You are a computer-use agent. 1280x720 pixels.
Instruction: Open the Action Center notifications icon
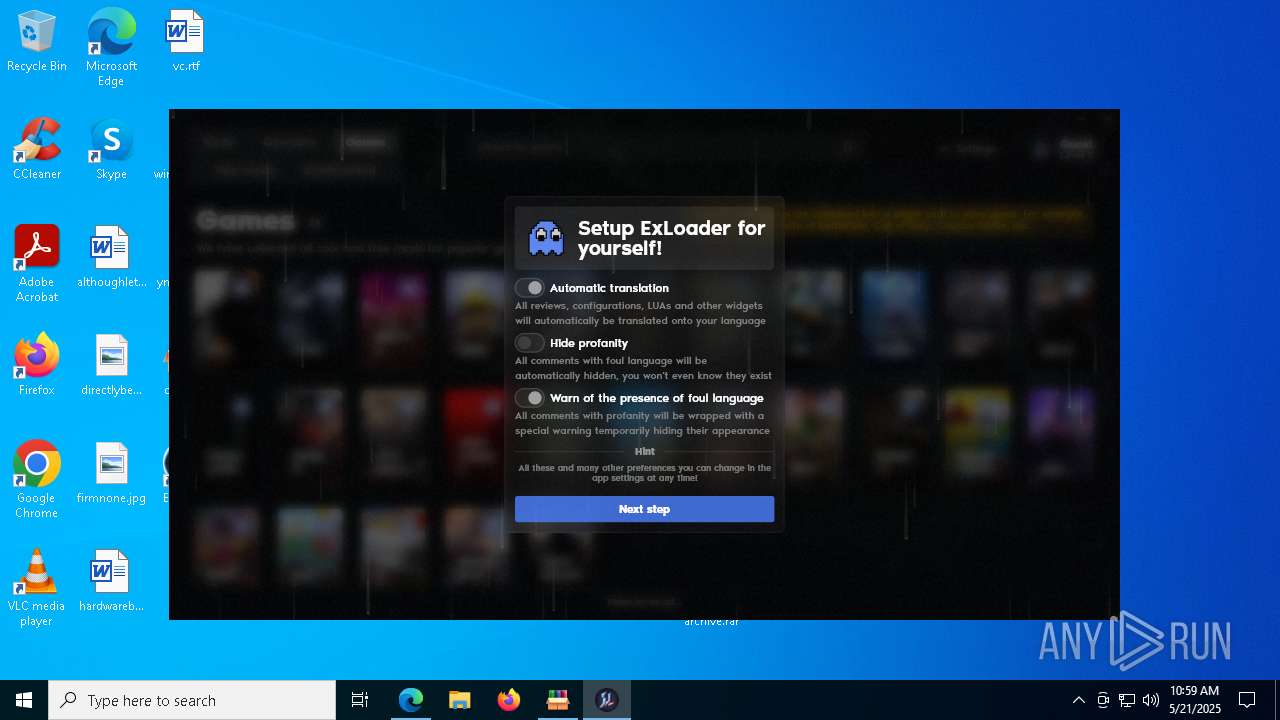1247,700
